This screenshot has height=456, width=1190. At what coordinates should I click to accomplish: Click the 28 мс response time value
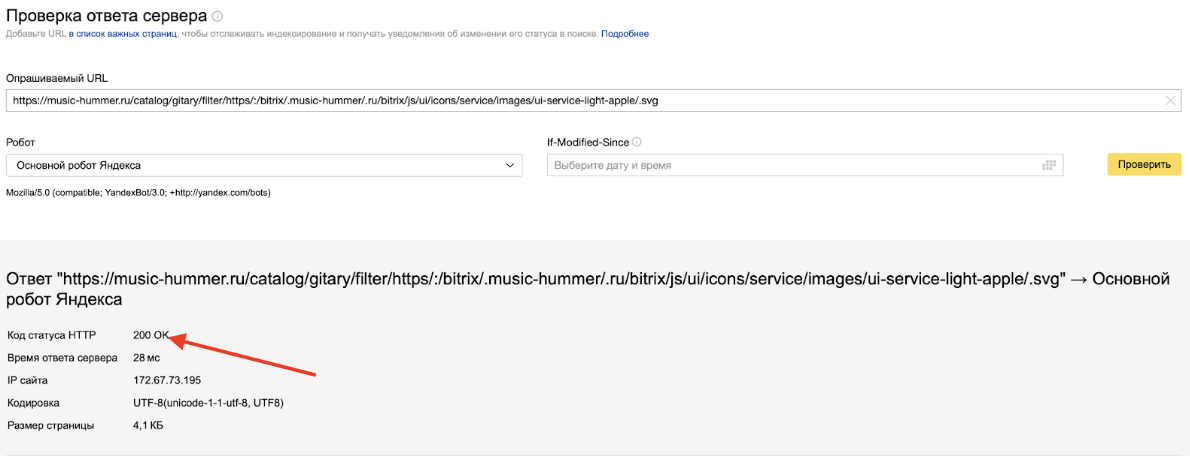tap(147, 358)
